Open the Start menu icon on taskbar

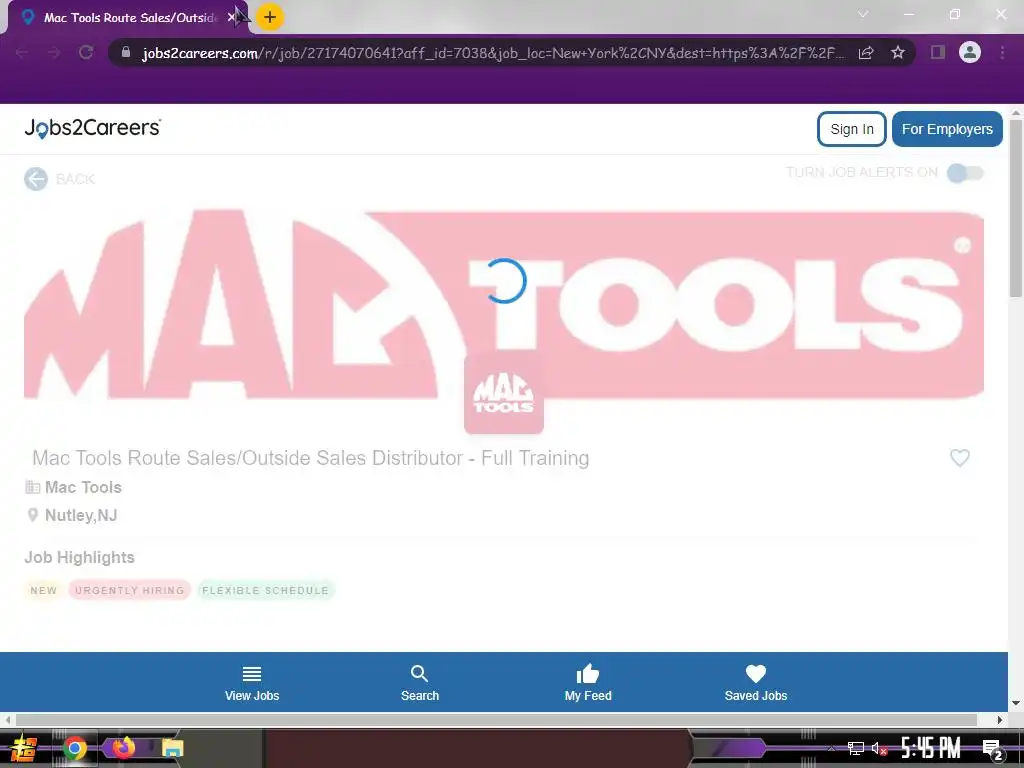coord(24,748)
